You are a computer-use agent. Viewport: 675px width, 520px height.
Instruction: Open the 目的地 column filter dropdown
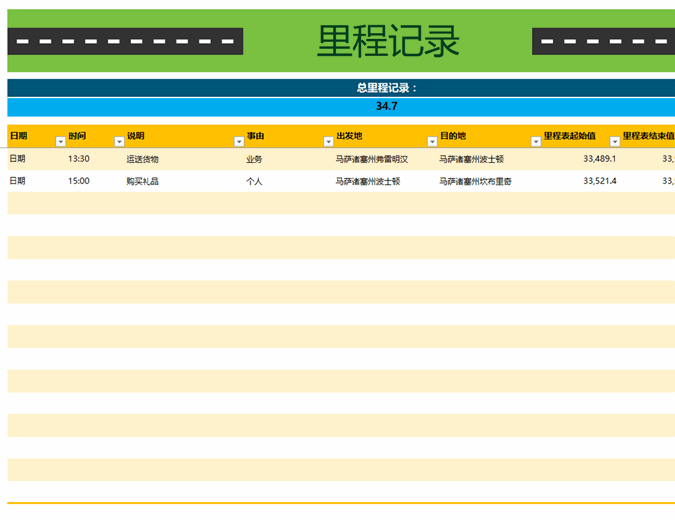coord(536,142)
